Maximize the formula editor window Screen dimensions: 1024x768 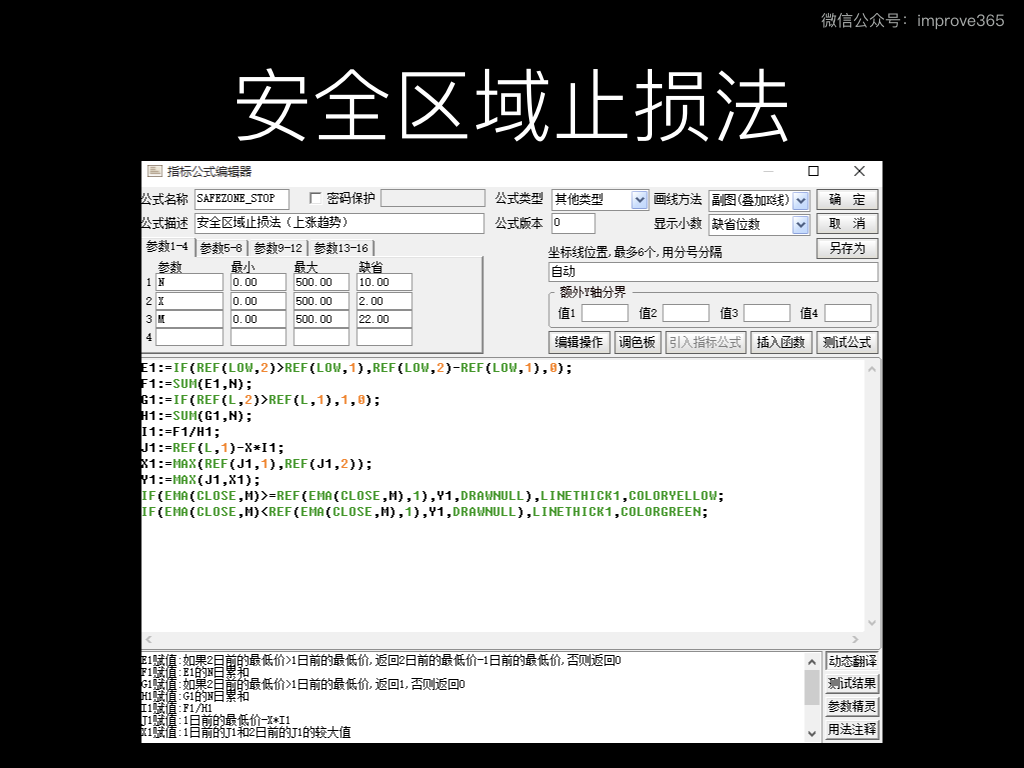click(813, 171)
